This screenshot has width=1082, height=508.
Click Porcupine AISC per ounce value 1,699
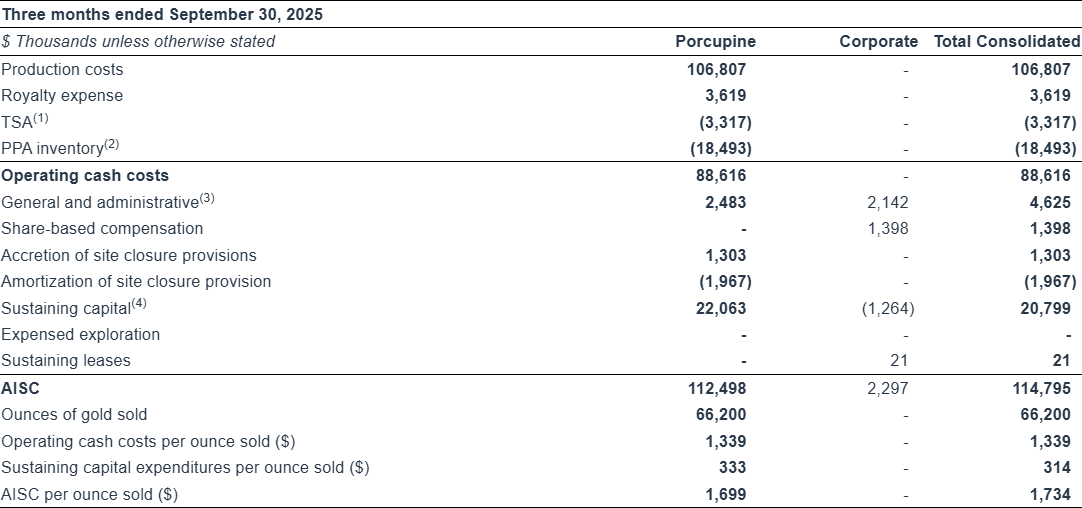(x=725, y=494)
